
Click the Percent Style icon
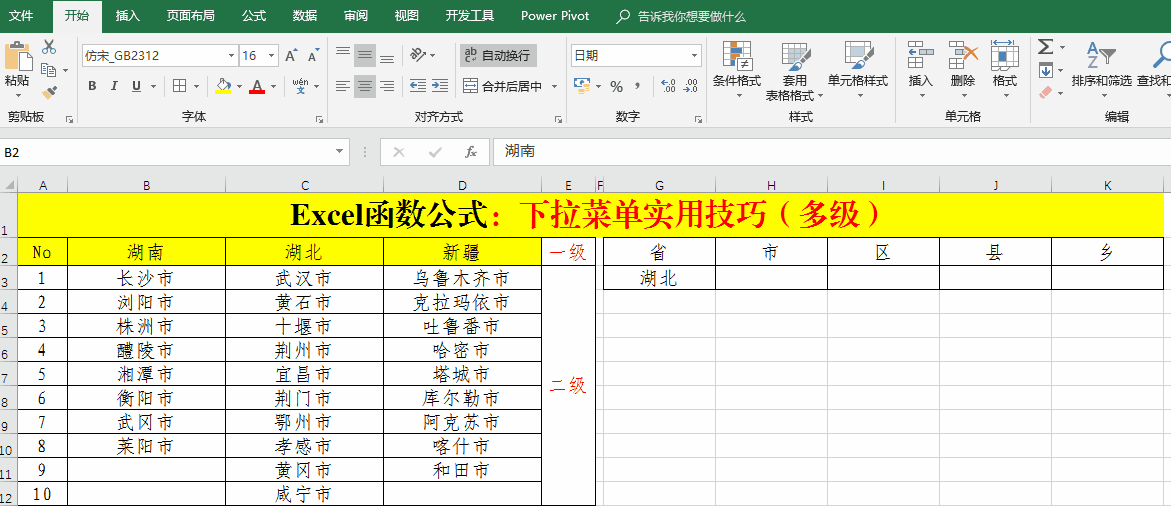click(616, 87)
